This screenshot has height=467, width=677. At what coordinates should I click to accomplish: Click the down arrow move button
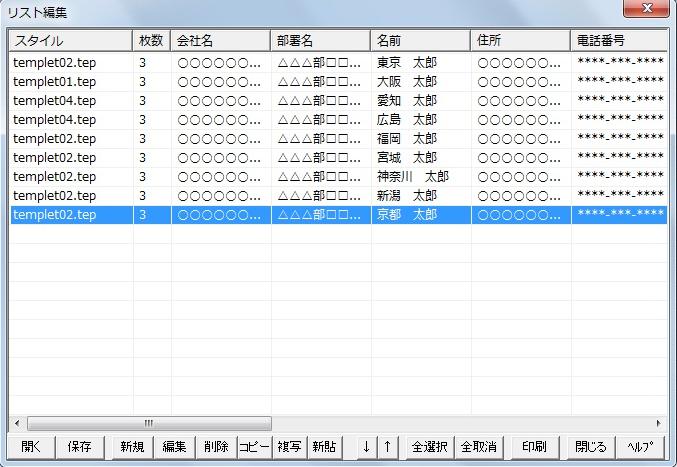point(366,447)
